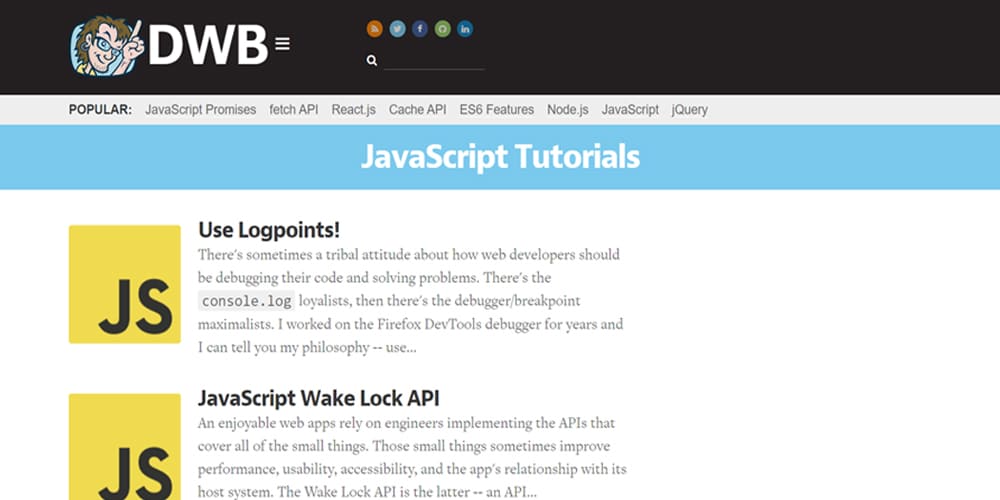Open Node.js popular link

pos(568,110)
